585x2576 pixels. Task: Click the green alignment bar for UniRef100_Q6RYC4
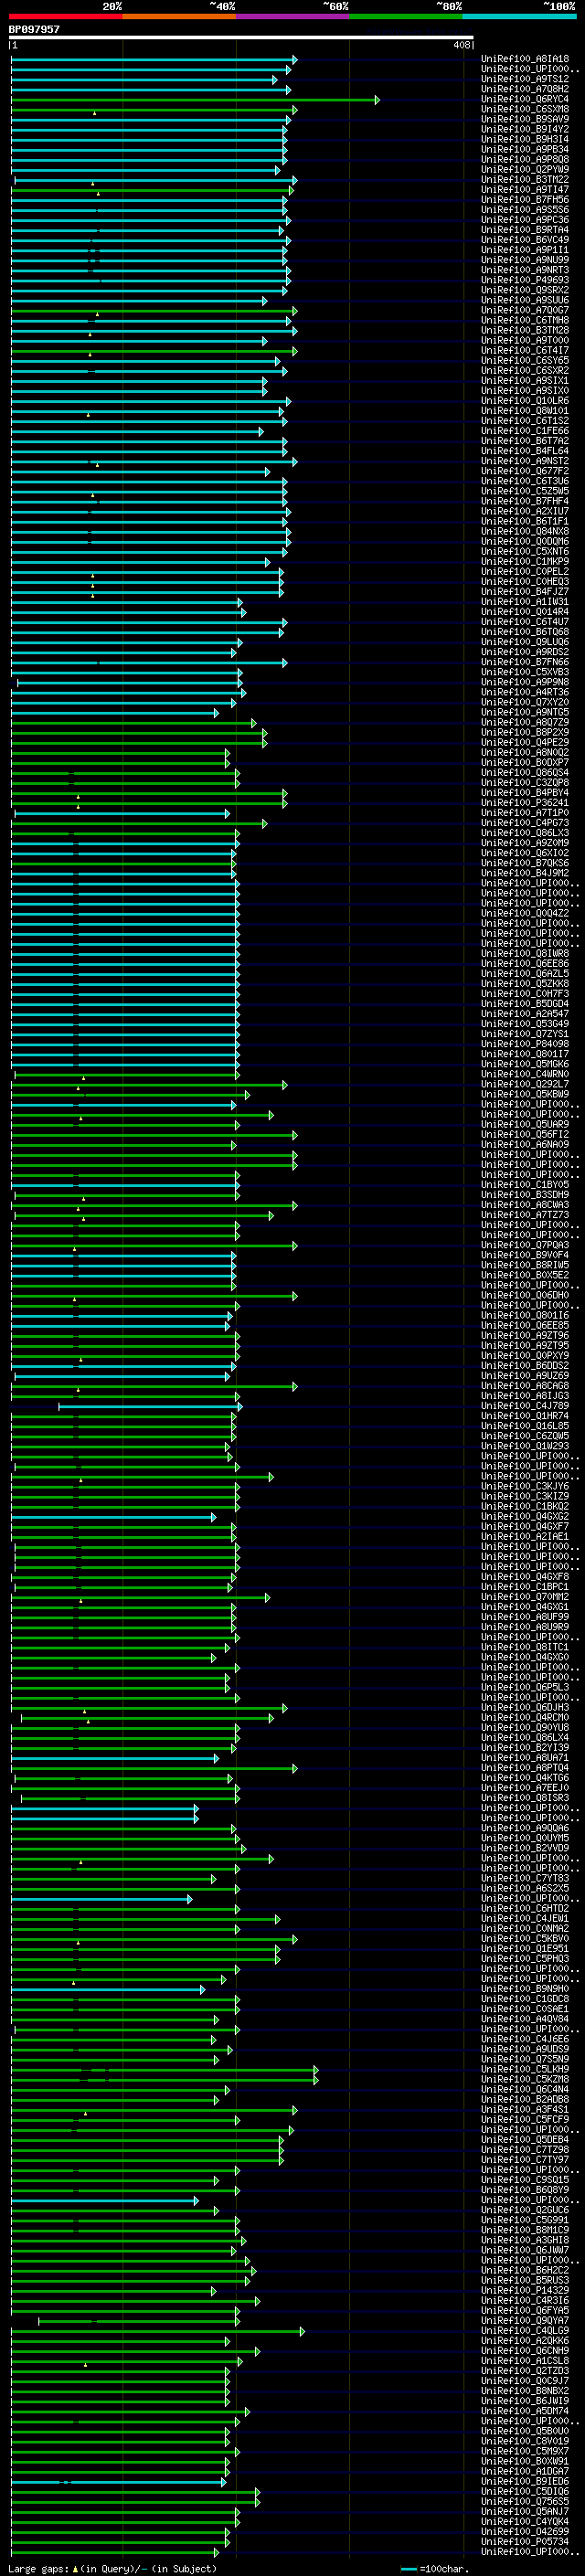tap(195, 99)
